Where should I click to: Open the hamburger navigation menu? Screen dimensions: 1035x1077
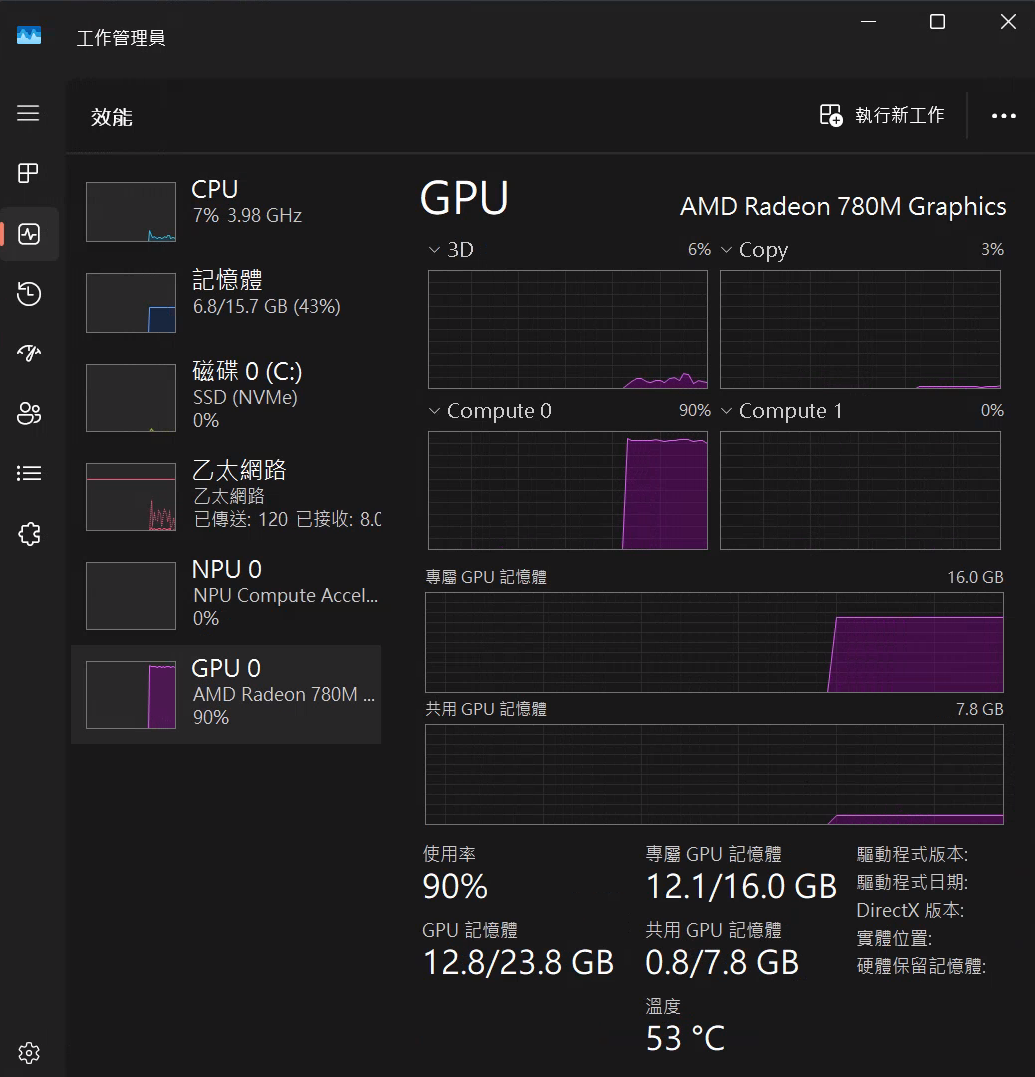(x=28, y=113)
